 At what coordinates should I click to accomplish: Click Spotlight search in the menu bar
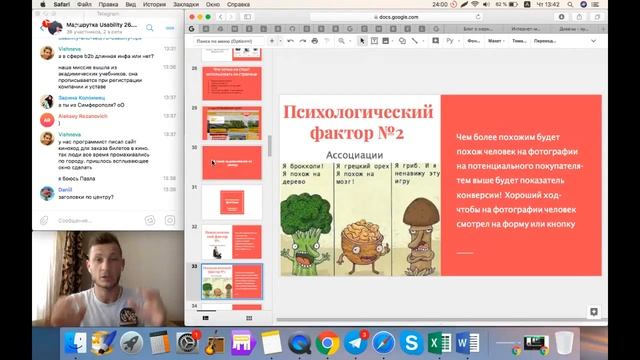tap(570, 4)
